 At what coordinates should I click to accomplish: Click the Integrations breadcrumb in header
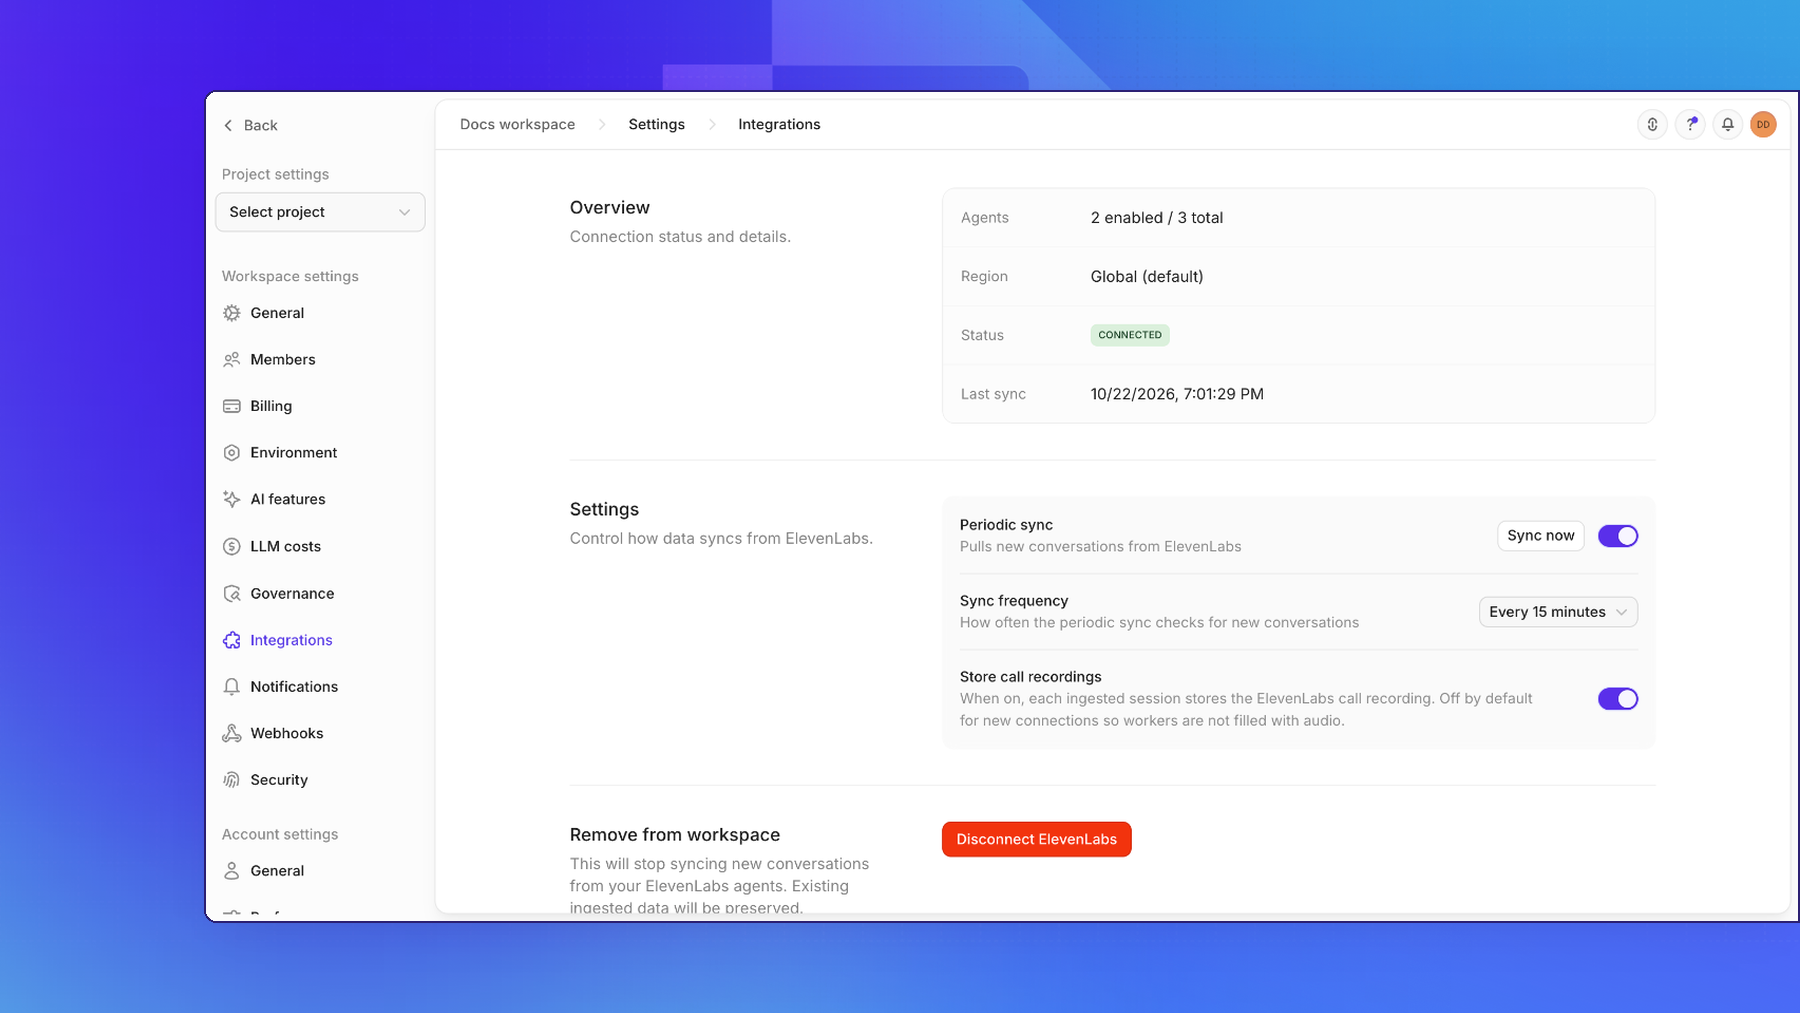pos(779,124)
